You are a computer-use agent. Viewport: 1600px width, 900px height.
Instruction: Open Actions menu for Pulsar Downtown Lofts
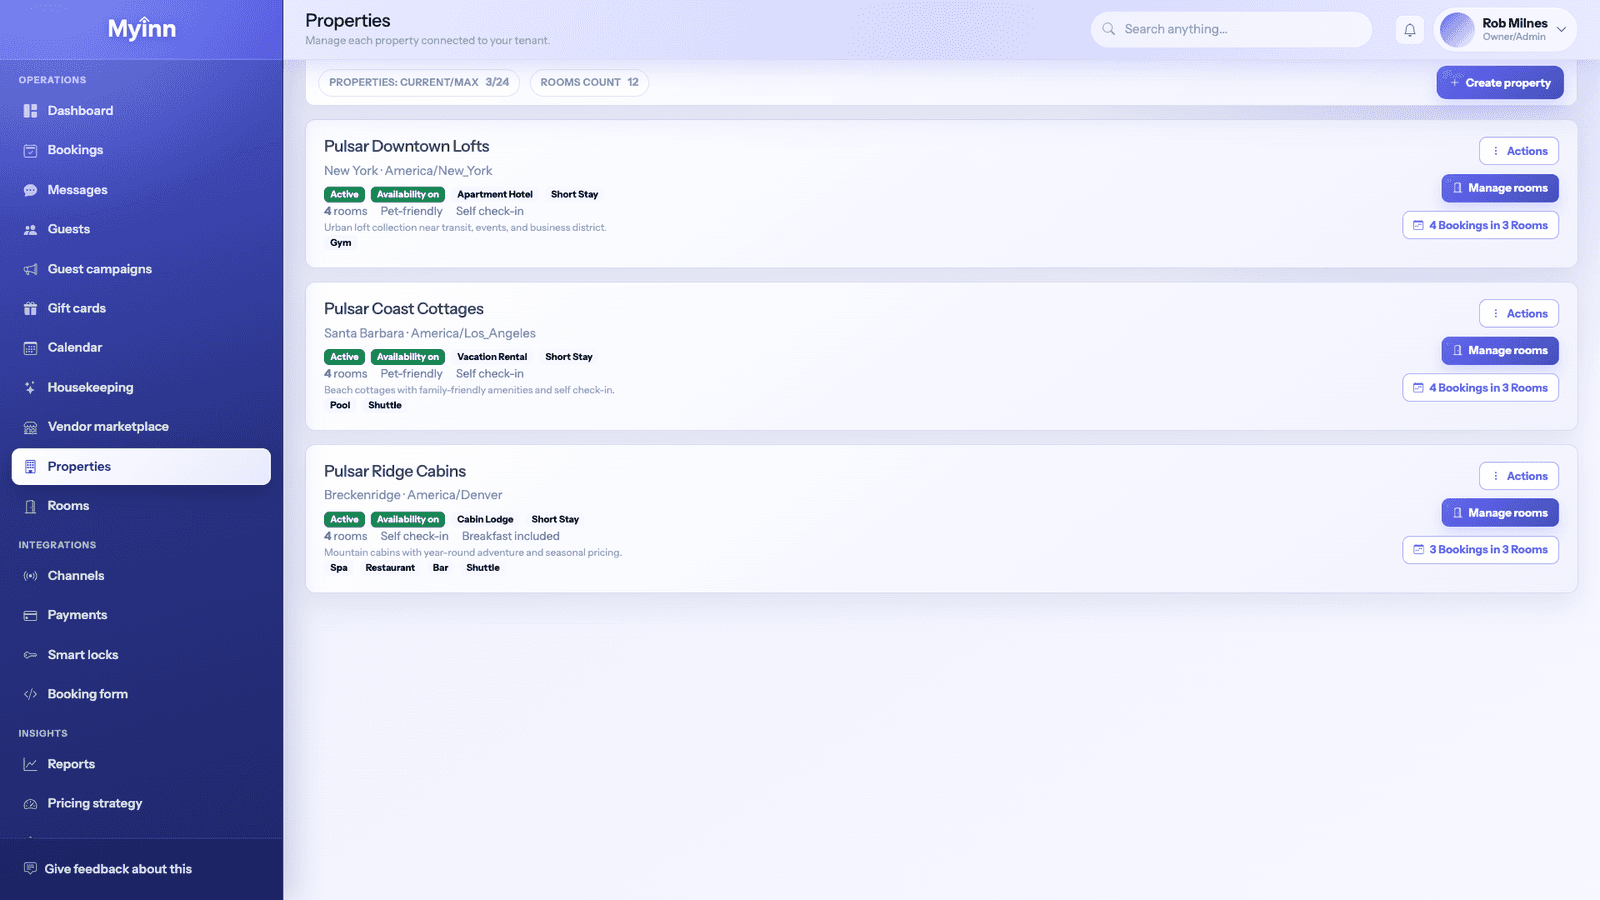[x=1519, y=151]
